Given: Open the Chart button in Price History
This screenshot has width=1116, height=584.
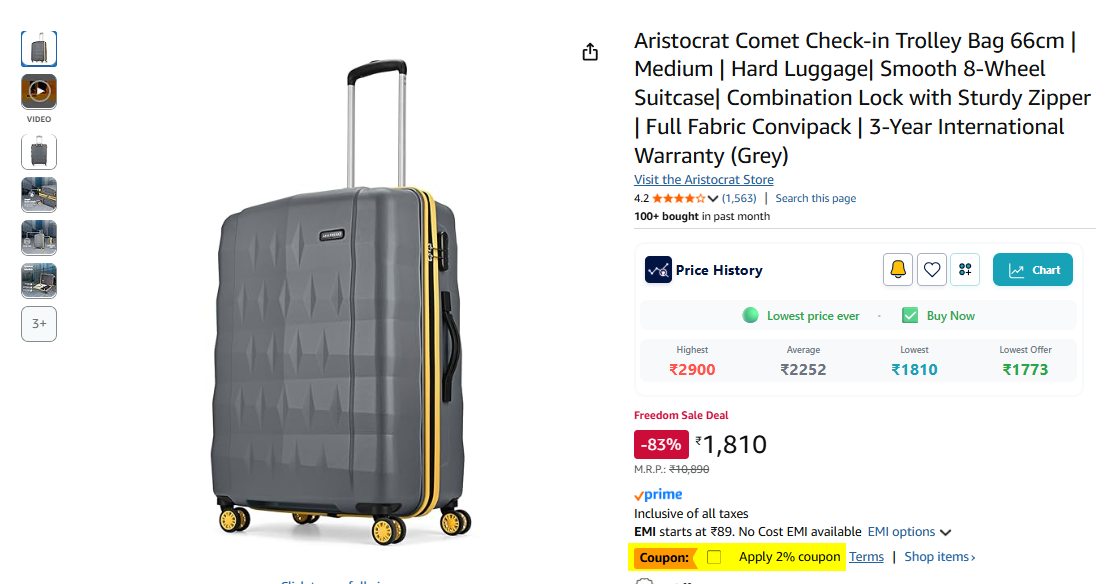Looking at the screenshot, I should pyautogui.click(x=1033, y=270).
